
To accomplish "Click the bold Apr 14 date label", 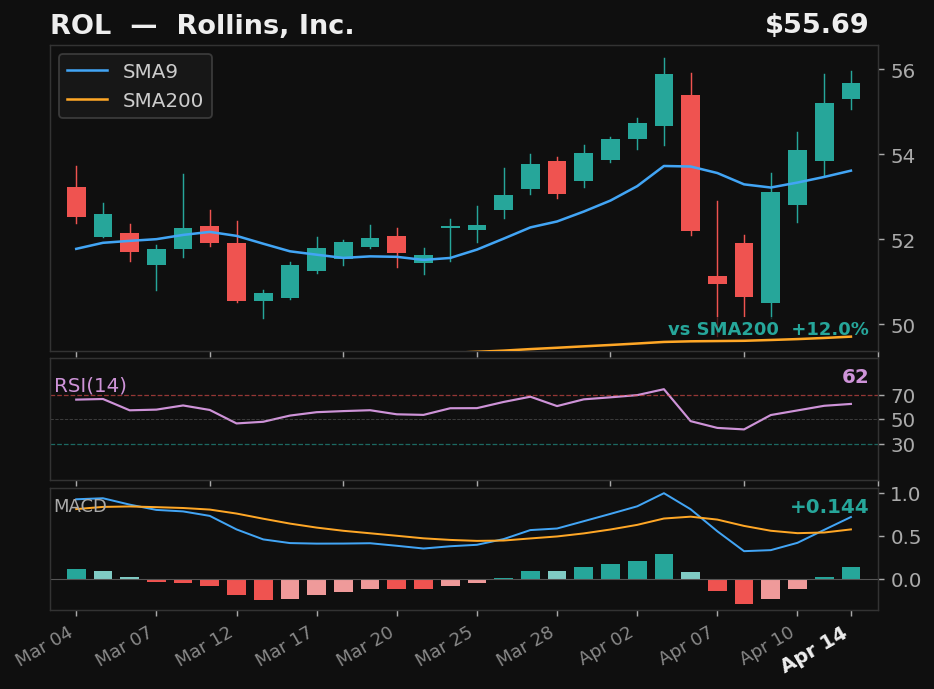I will [x=814, y=649].
